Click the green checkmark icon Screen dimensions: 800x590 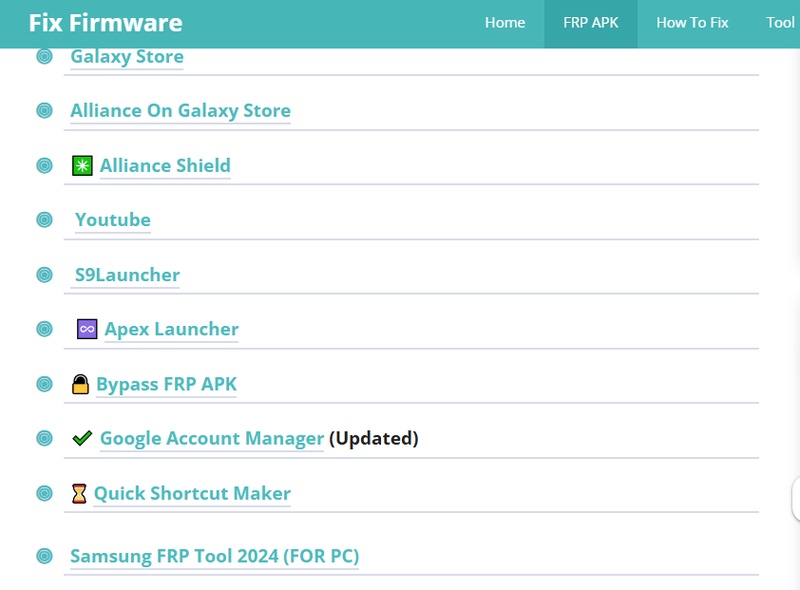click(82, 438)
